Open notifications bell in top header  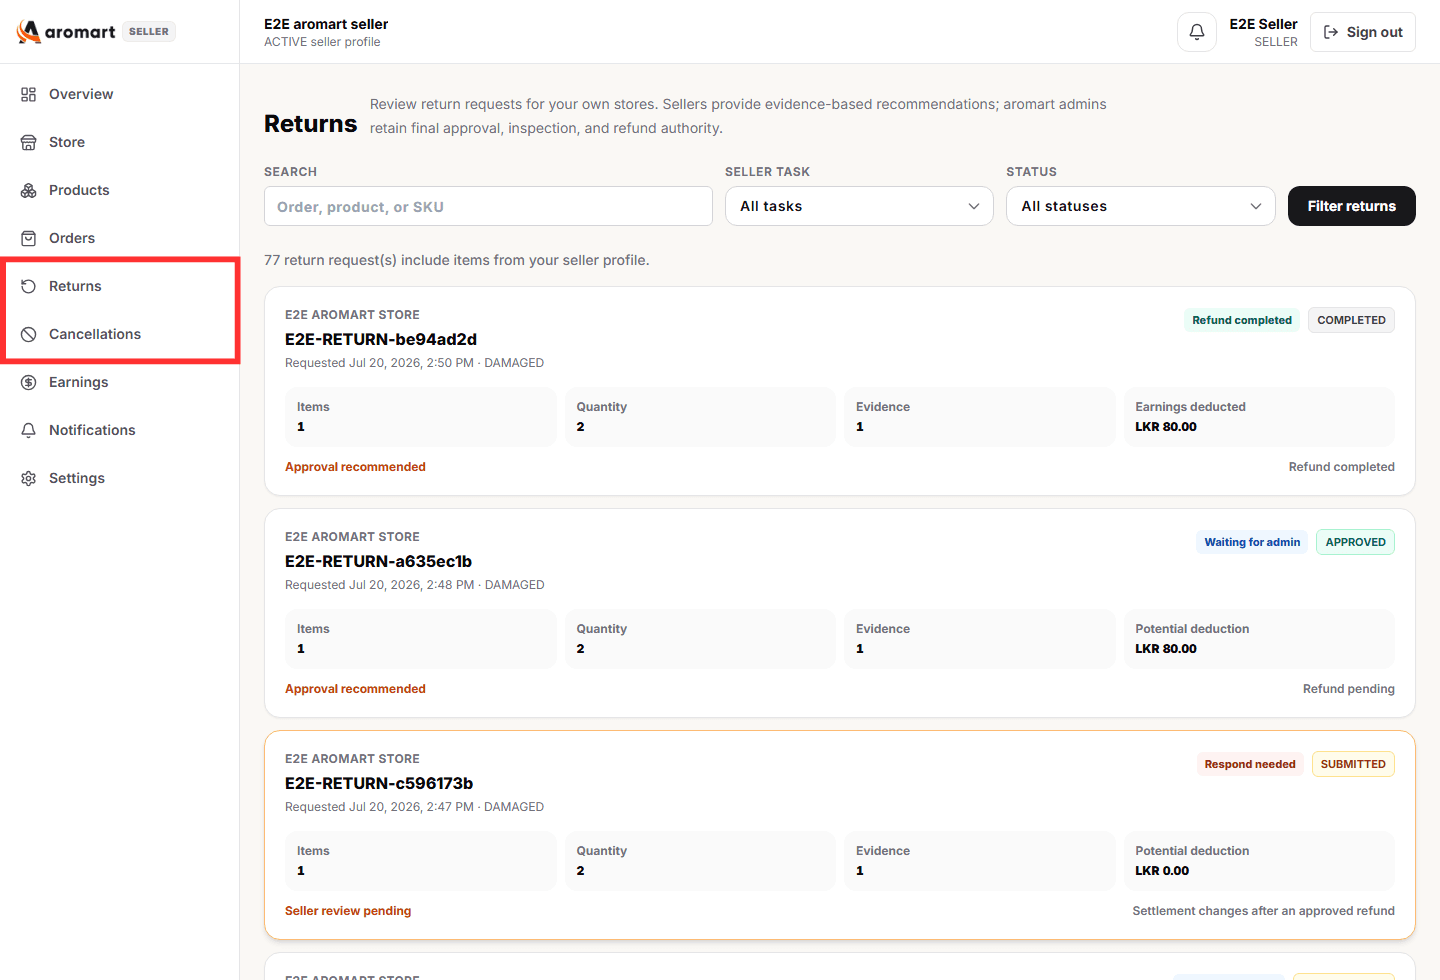pyautogui.click(x=1197, y=32)
